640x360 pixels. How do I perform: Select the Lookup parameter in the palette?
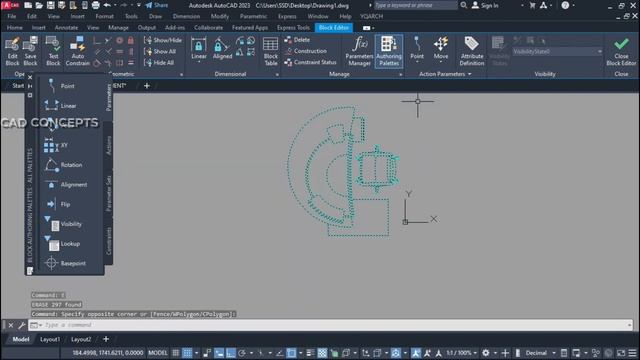(x=61, y=244)
